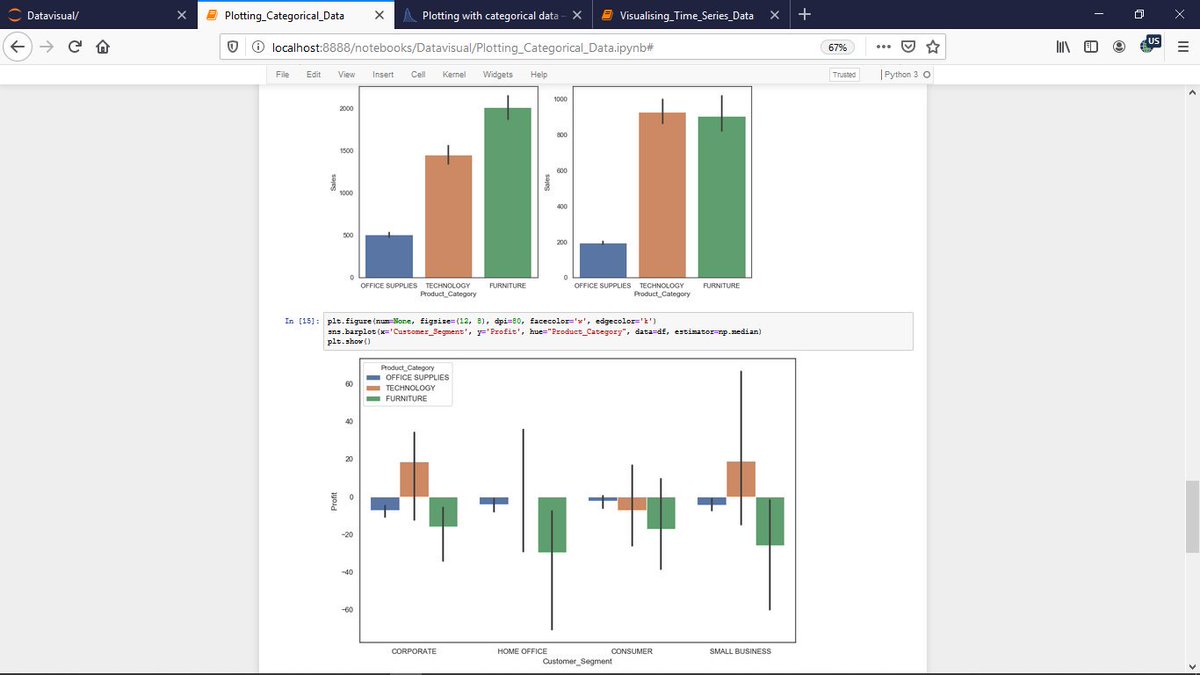Open the Firefox account icon
Viewport: 1200px width, 675px height.
click(x=1120, y=47)
